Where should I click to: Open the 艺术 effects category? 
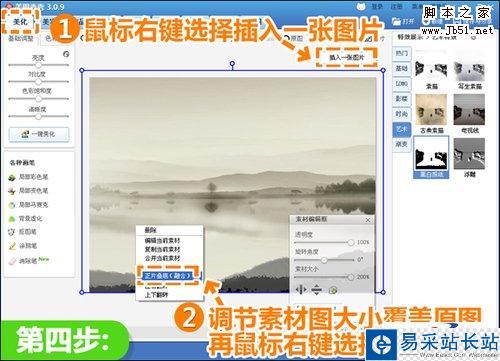click(x=402, y=129)
